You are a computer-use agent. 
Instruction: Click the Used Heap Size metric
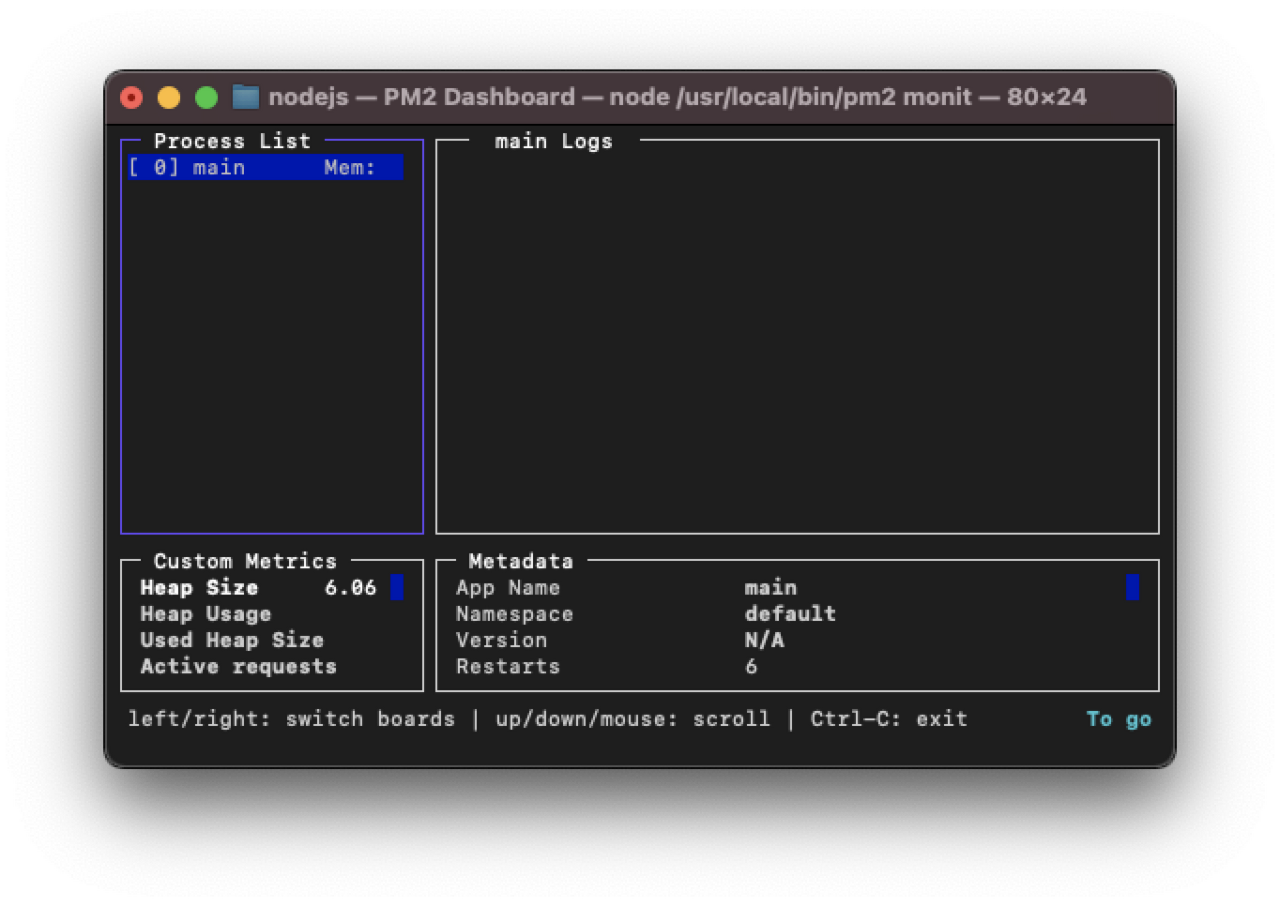tap(232, 640)
